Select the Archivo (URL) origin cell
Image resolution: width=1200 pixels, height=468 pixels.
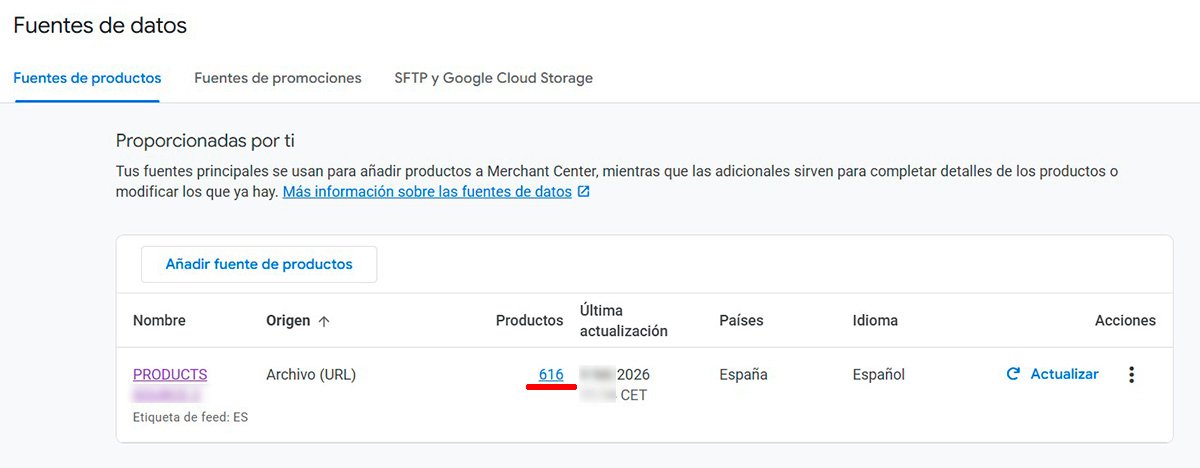311,375
